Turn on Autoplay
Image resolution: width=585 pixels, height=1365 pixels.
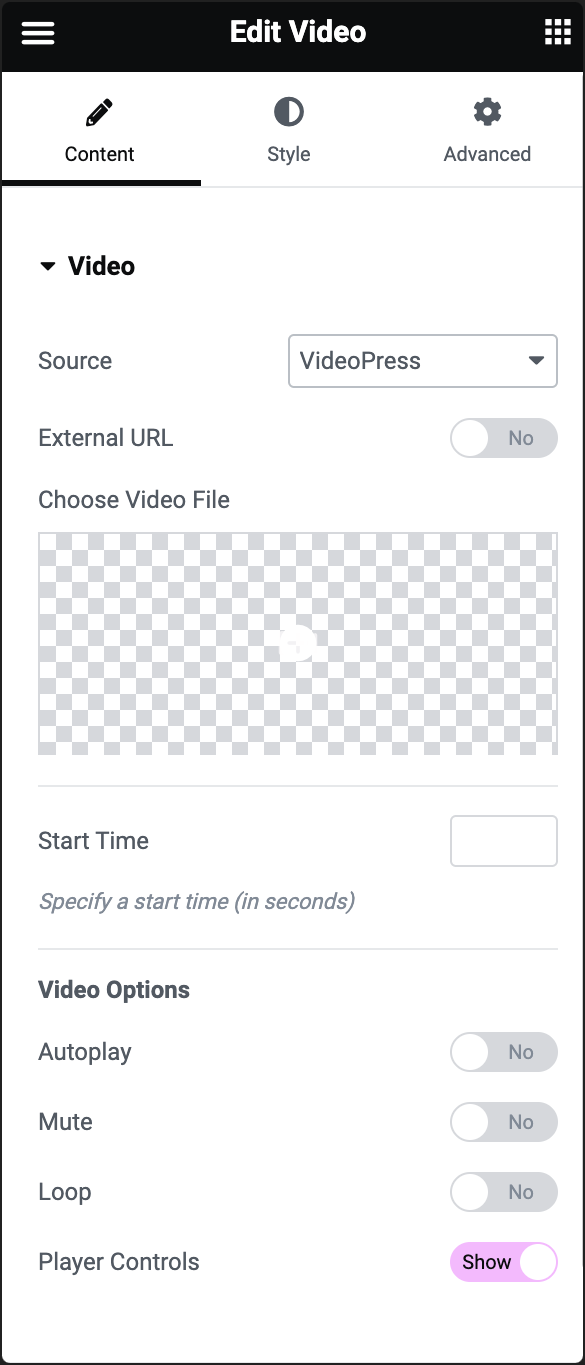(x=504, y=1052)
